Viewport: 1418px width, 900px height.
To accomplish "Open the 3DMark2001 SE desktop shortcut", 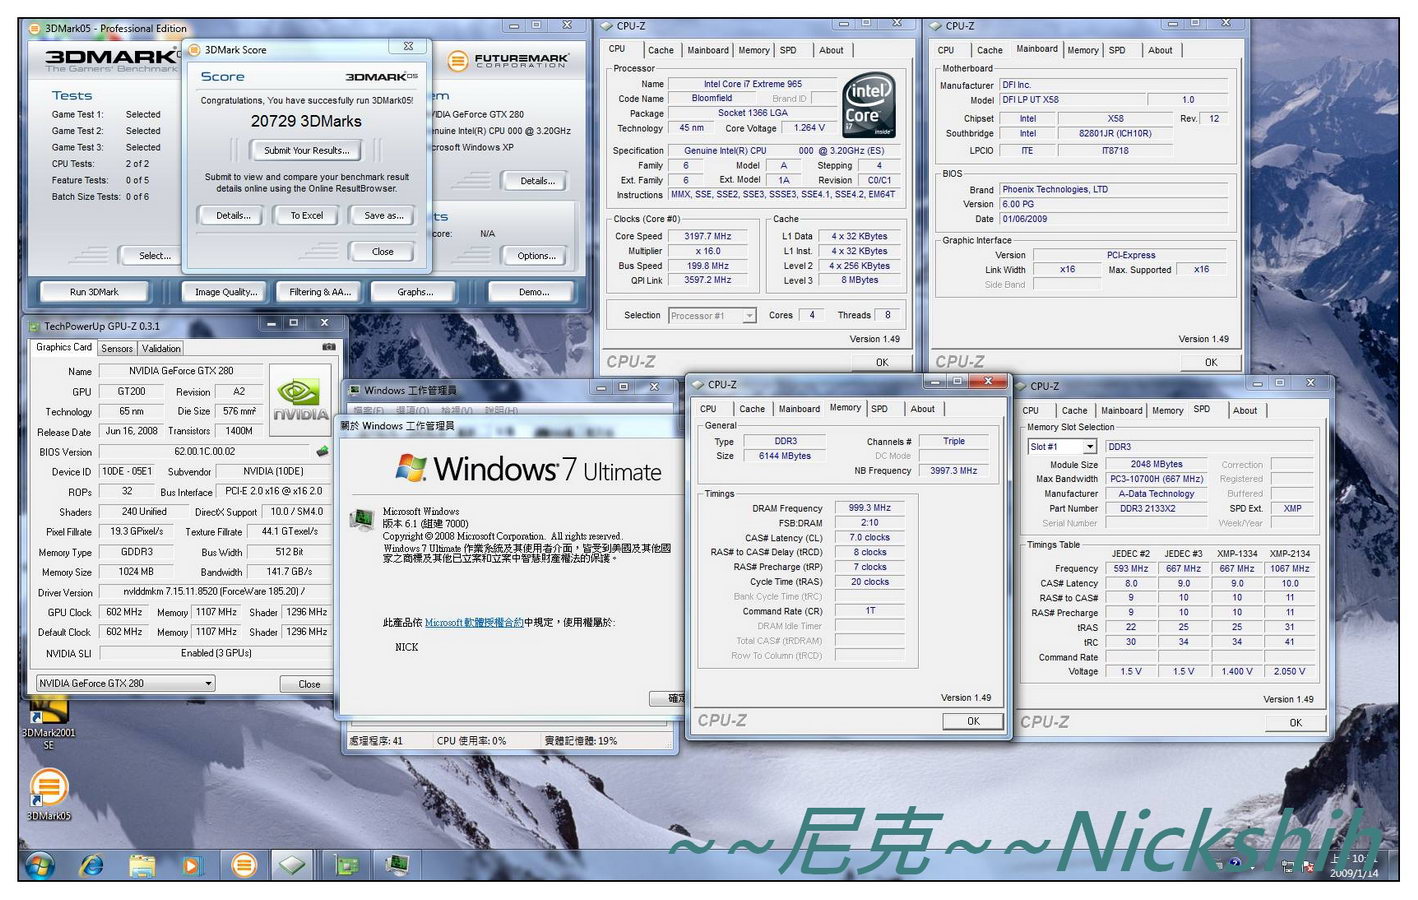I will coord(48,724).
